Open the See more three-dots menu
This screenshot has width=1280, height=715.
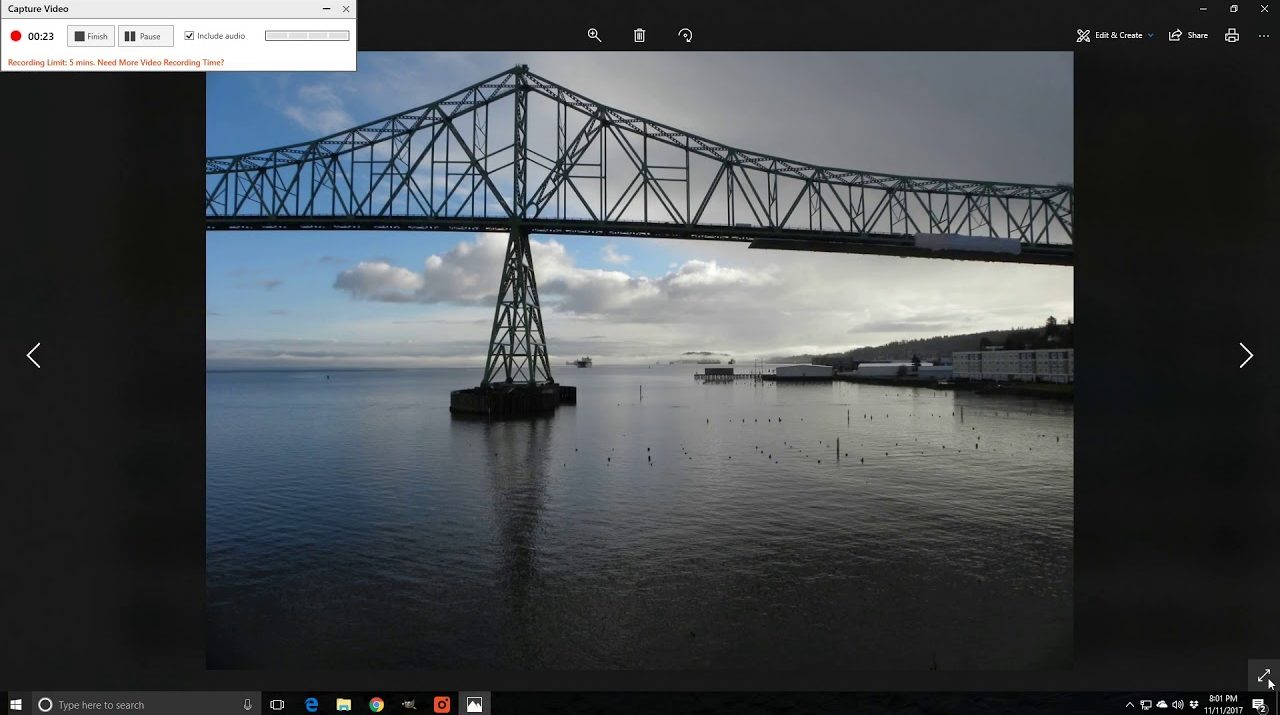[x=1264, y=35]
